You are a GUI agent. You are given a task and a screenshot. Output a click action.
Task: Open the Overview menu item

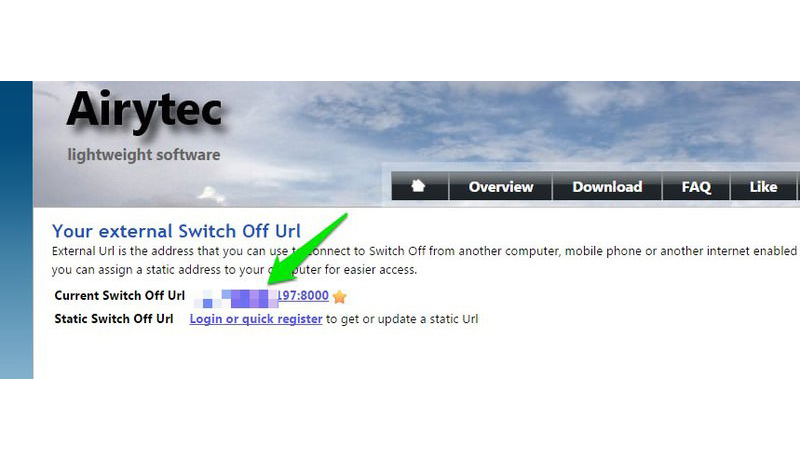pyautogui.click(x=501, y=186)
